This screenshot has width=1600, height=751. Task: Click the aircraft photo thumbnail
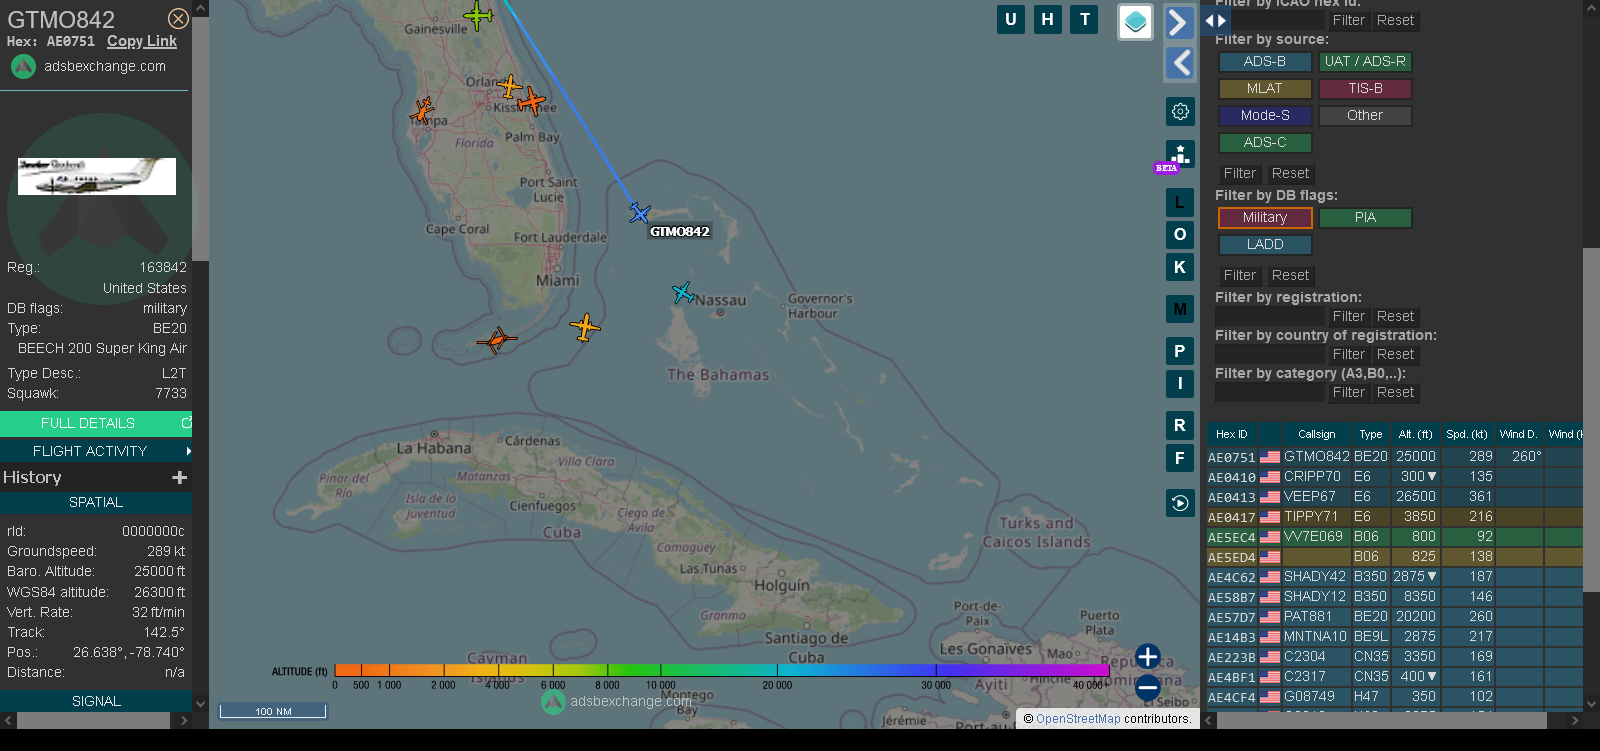(x=97, y=176)
